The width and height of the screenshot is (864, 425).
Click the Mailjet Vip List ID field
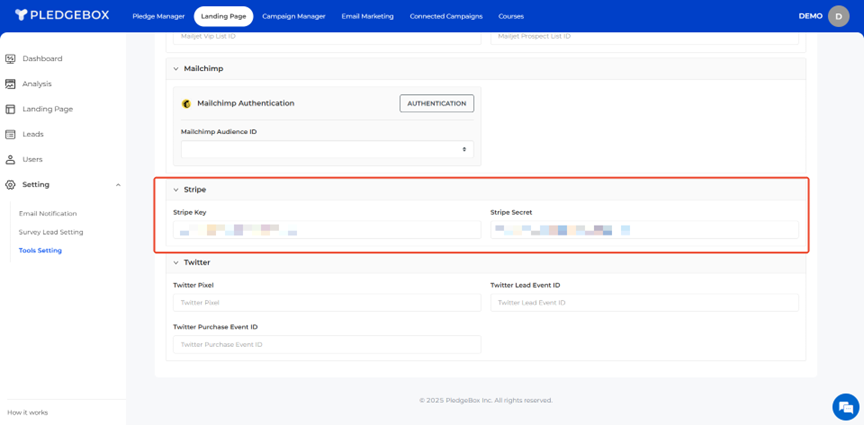pos(327,37)
